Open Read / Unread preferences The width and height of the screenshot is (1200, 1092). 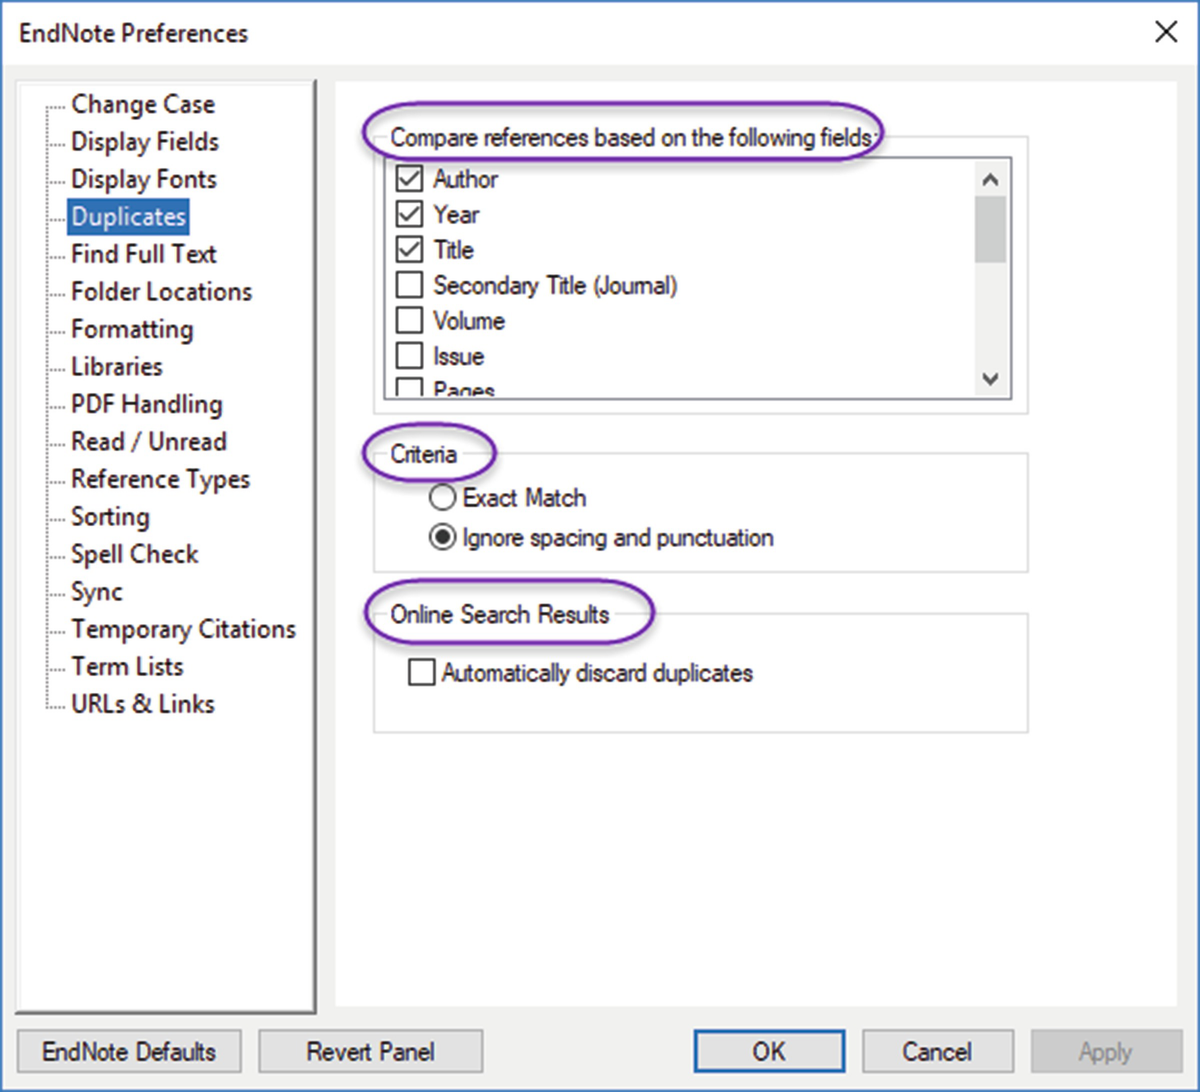click(148, 442)
